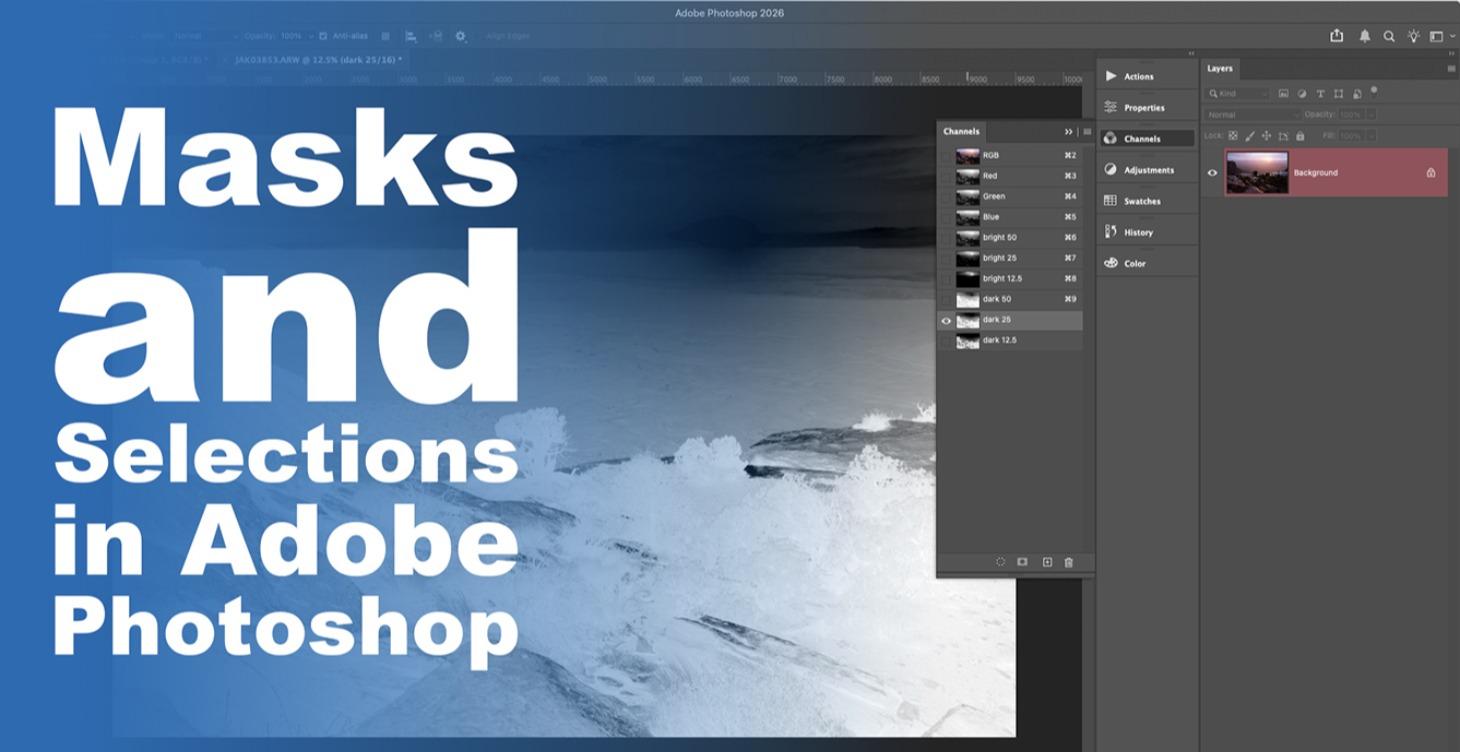
Task: Select the bright 25 channel
Action: (1011, 258)
